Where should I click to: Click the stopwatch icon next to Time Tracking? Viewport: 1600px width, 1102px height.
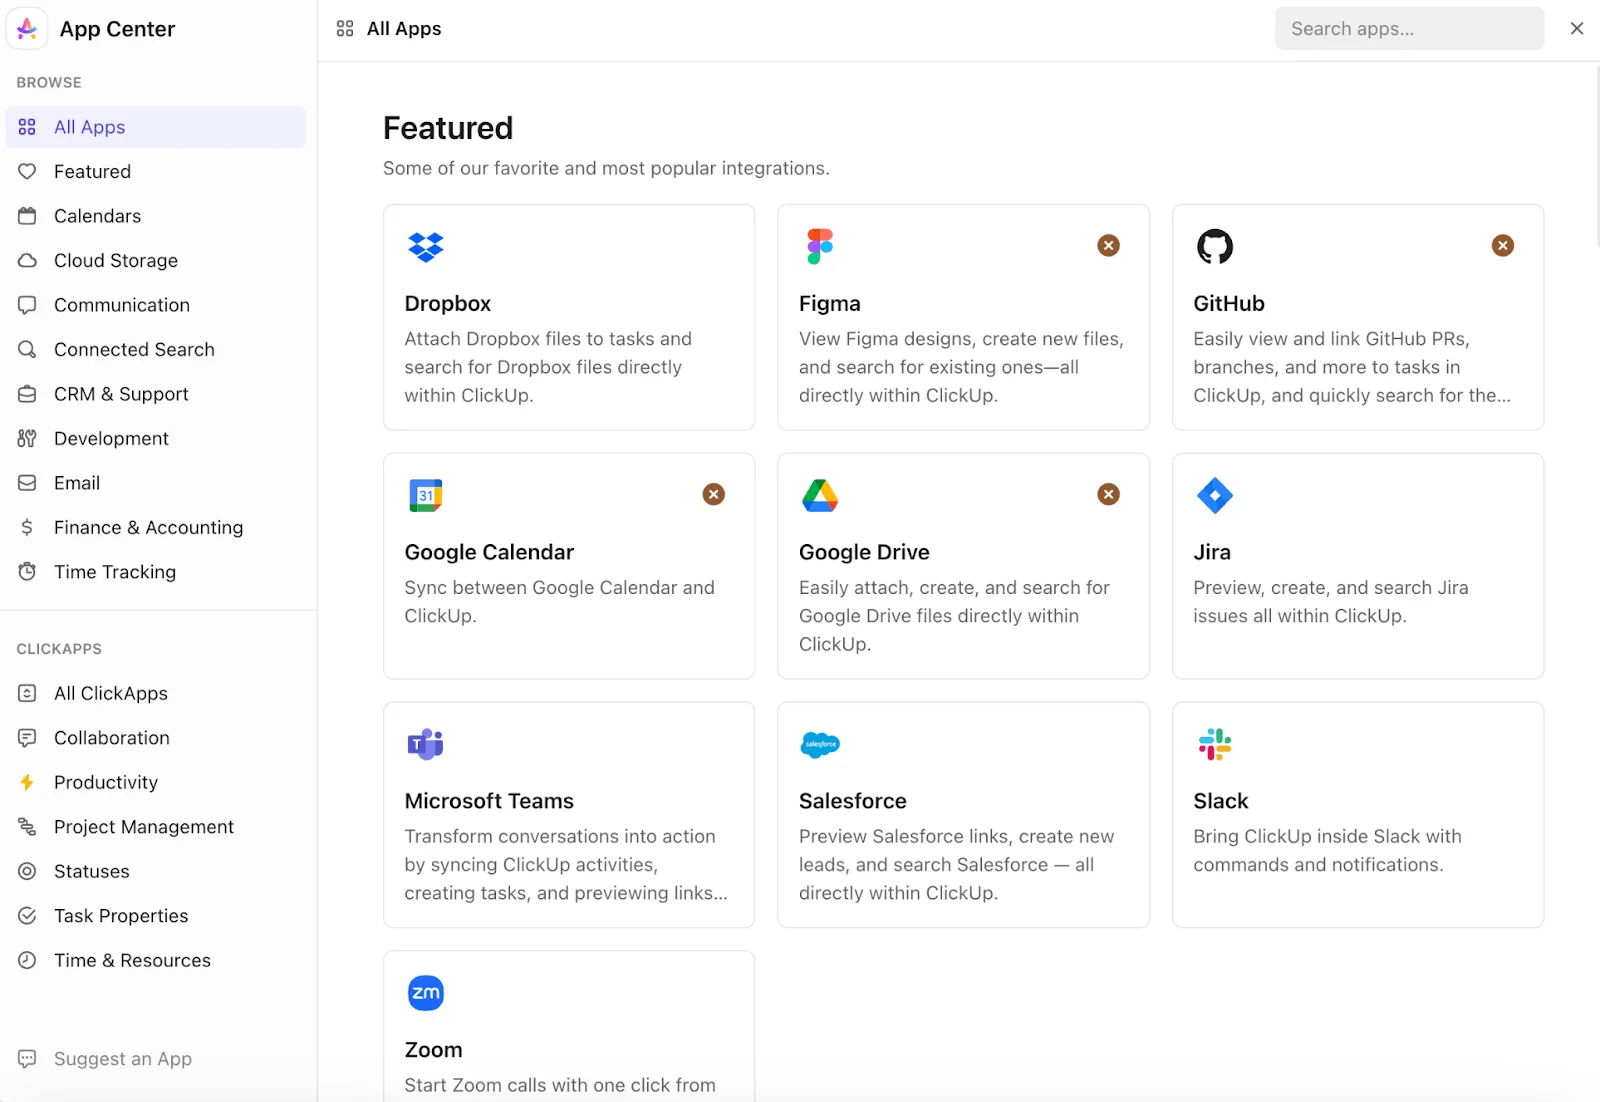tap(27, 572)
